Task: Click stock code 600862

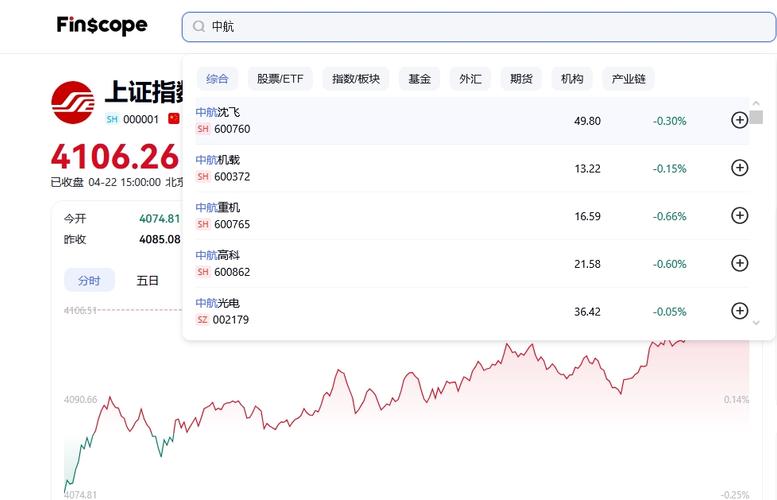Action: [232, 272]
